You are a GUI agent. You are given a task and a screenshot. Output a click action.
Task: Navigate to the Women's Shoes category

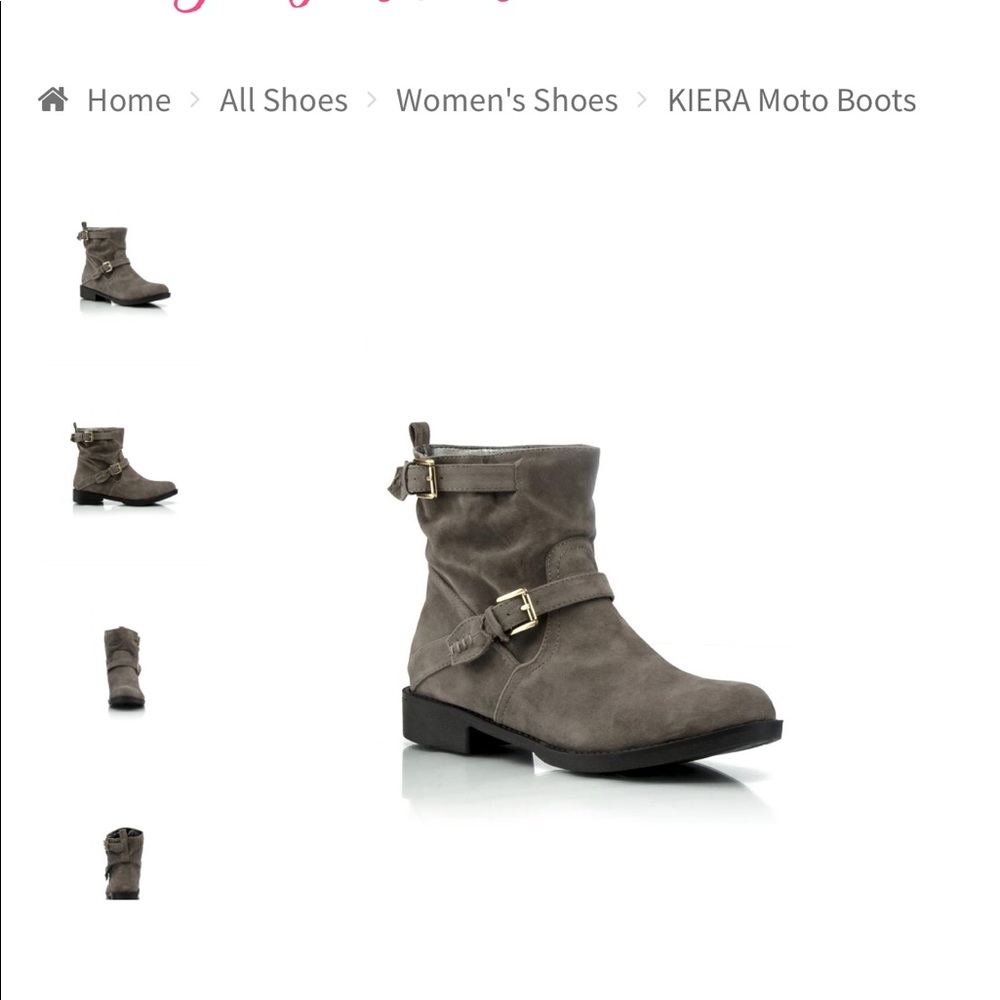click(x=507, y=101)
